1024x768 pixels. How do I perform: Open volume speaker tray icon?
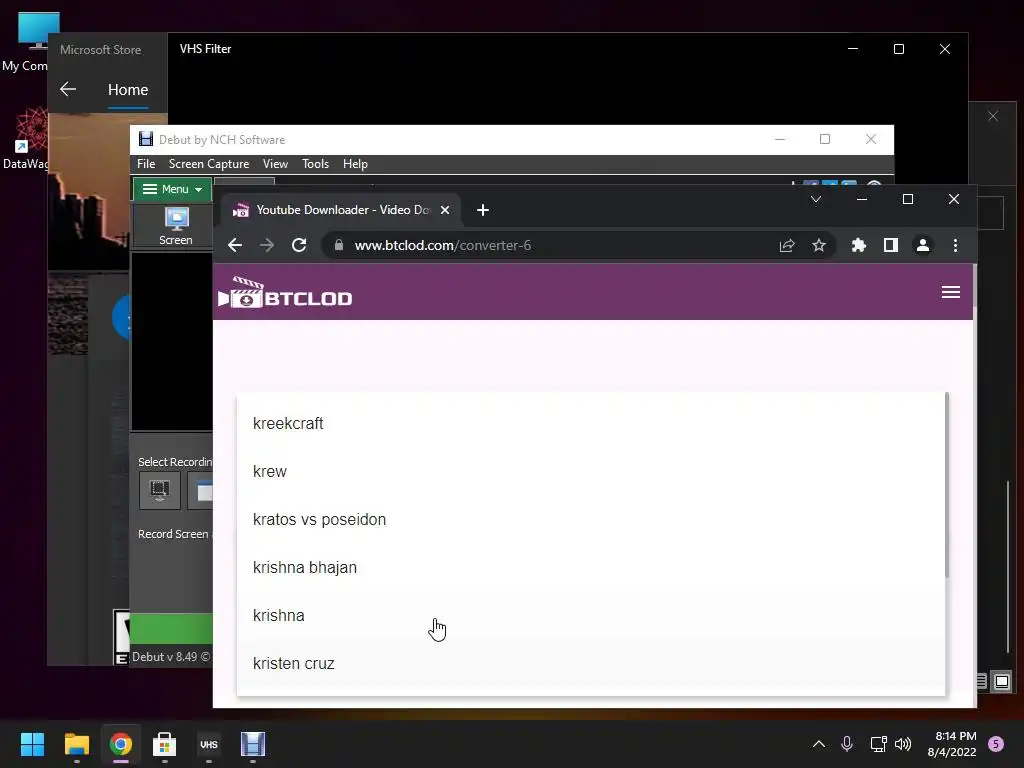point(903,744)
